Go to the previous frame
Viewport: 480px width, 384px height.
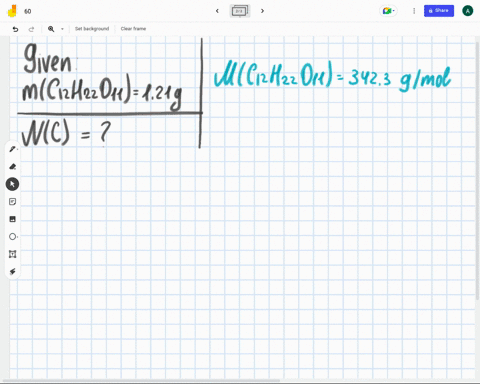(217, 11)
